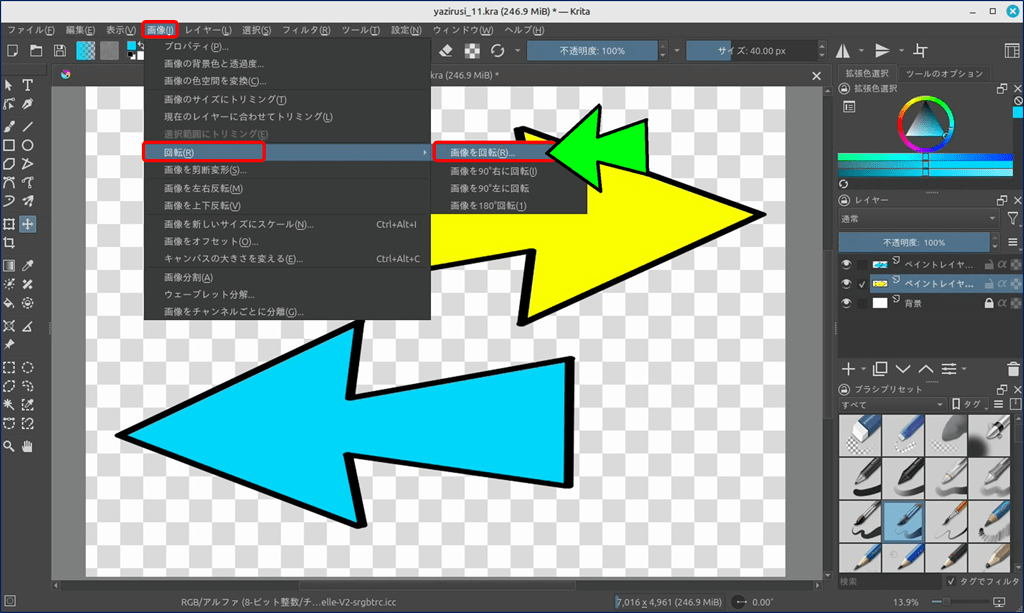The image size is (1024, 613).
Task: Choose 画像を回転(R)... from the submenu
Action: [482, 153]
